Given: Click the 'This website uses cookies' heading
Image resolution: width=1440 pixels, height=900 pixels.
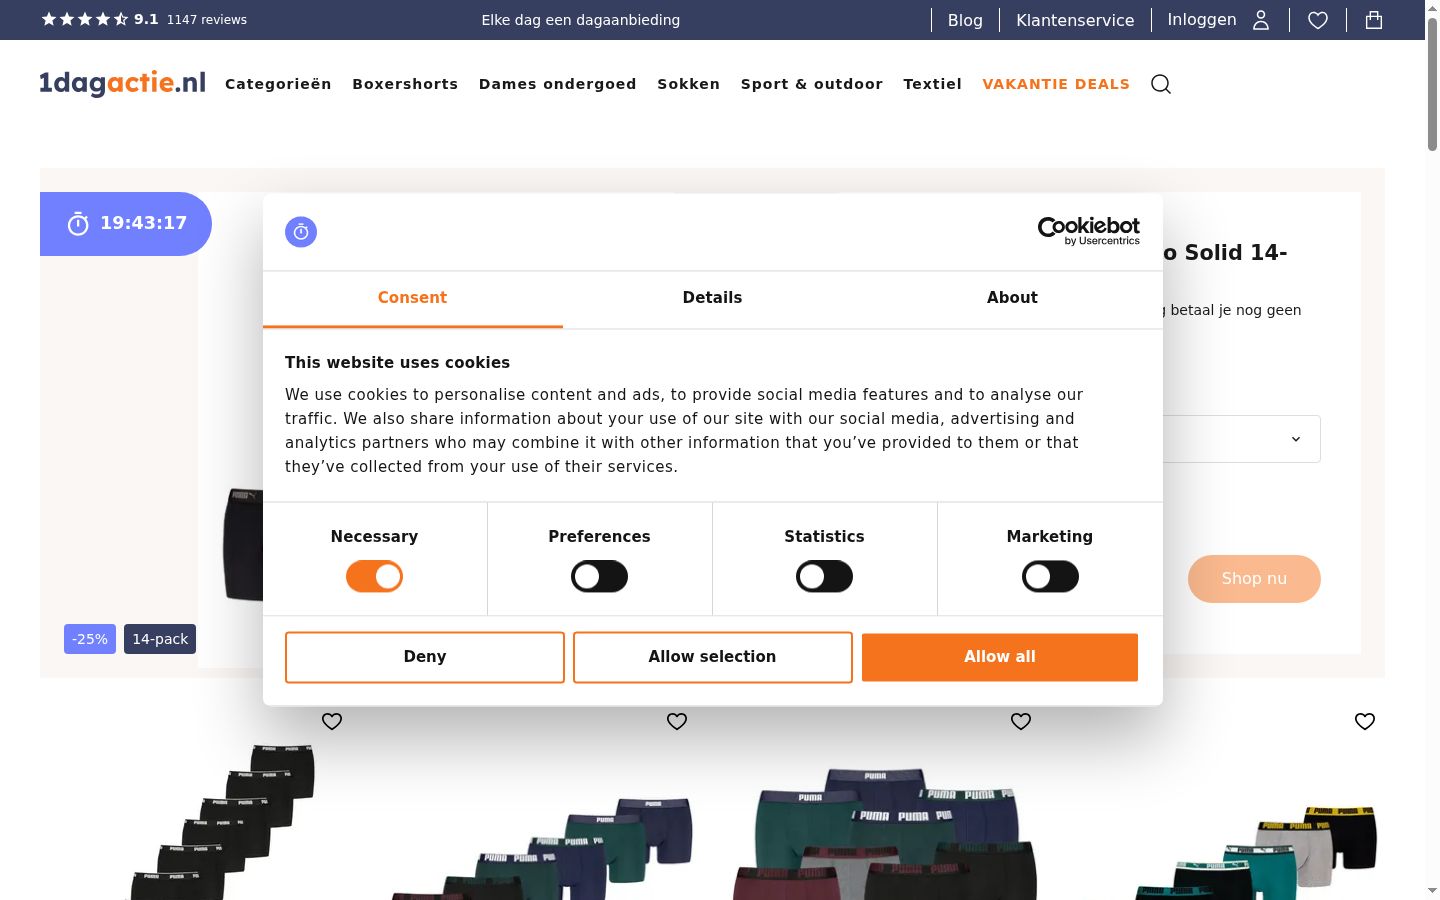Looking at the screenshot, I should point(397,363).
